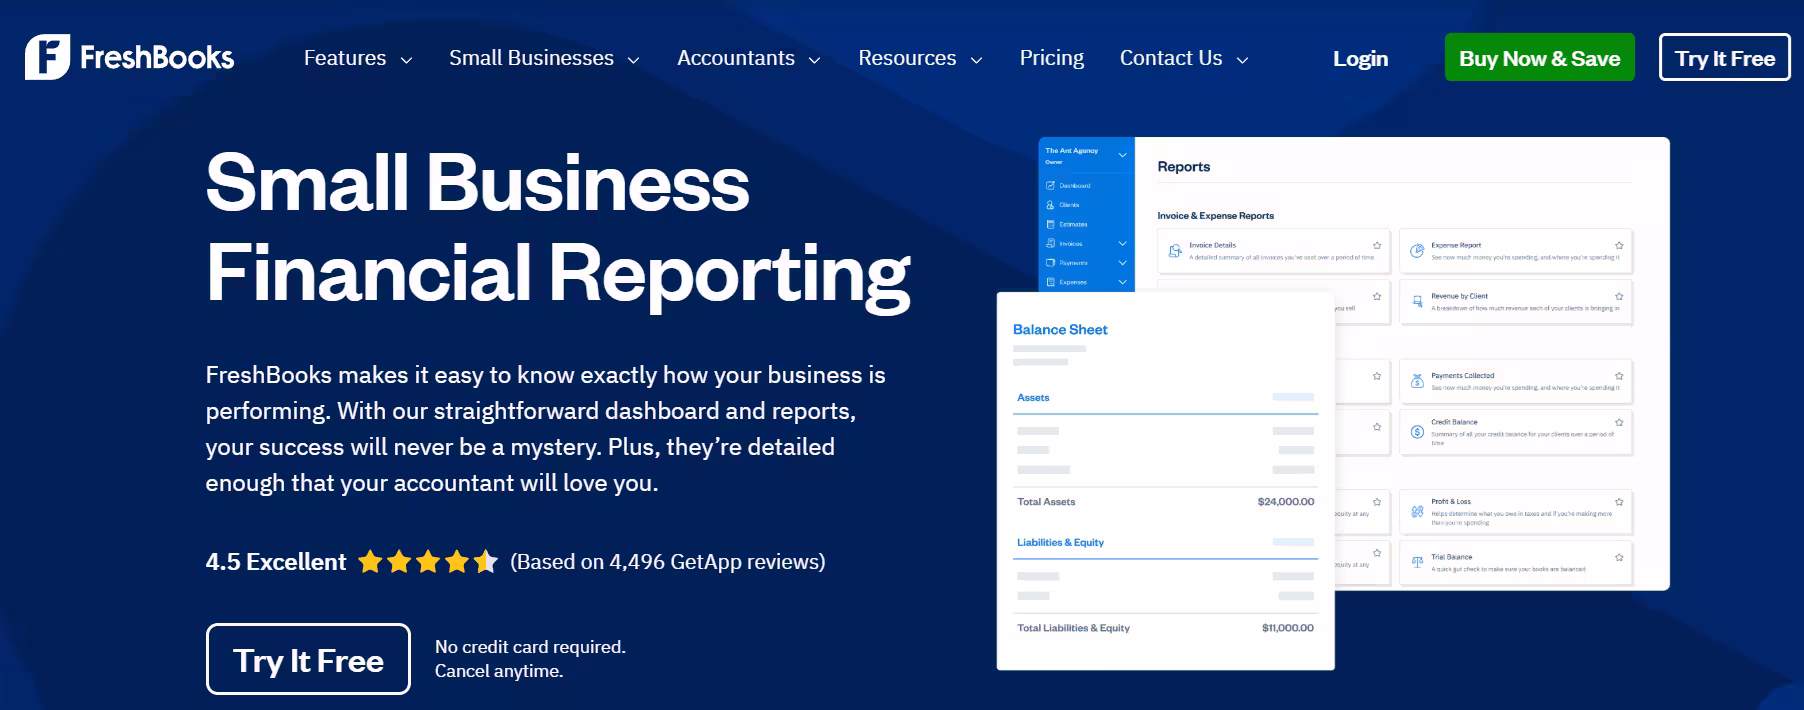
Task: Open the Accountants navigation menu
Action: point(748,59)
